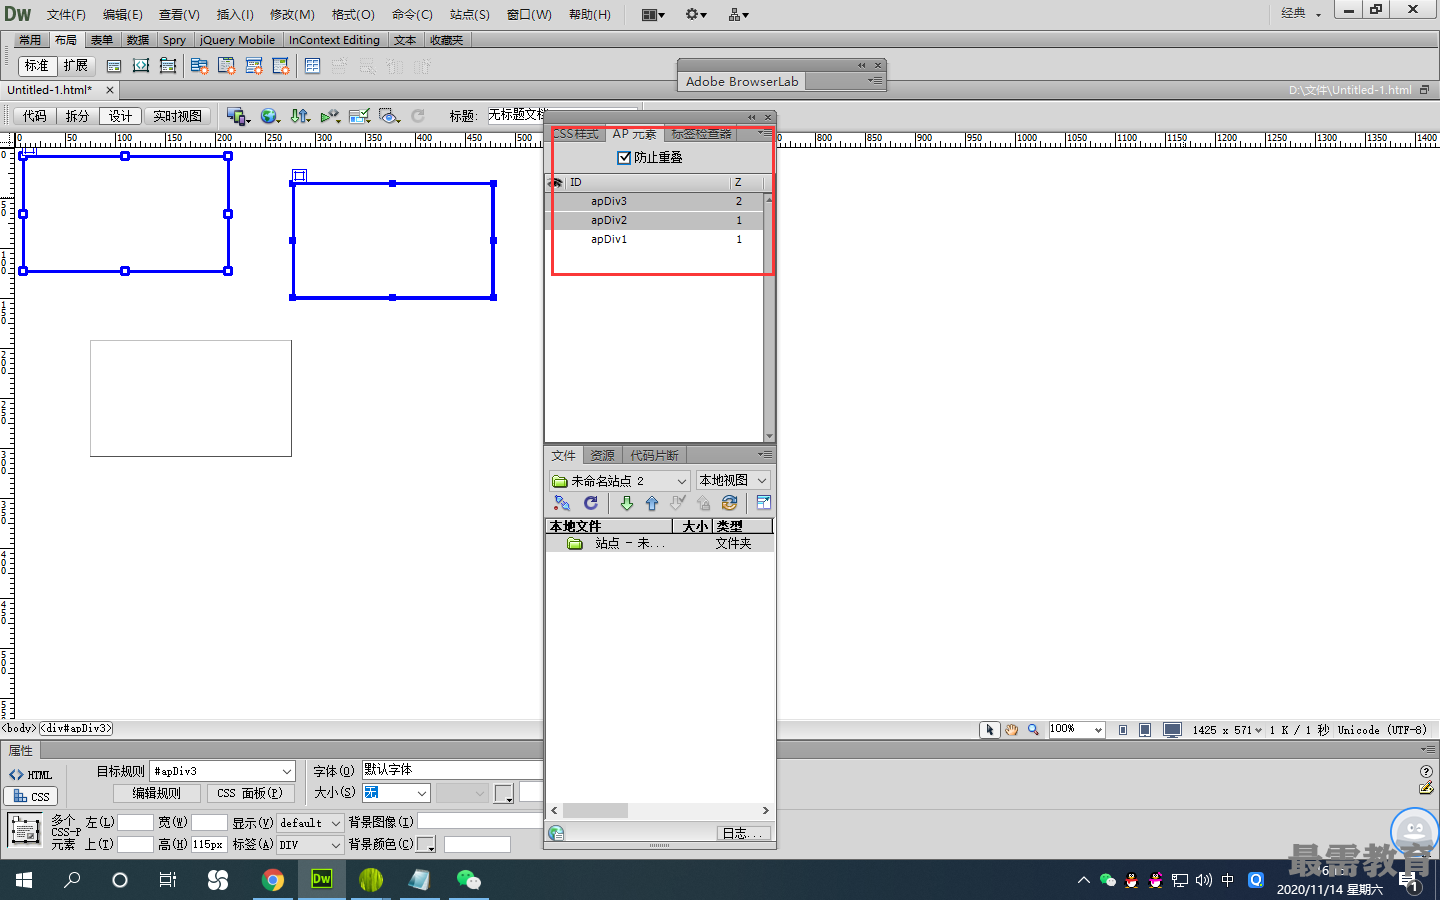Click the eye visibility column header

point(556,183)
